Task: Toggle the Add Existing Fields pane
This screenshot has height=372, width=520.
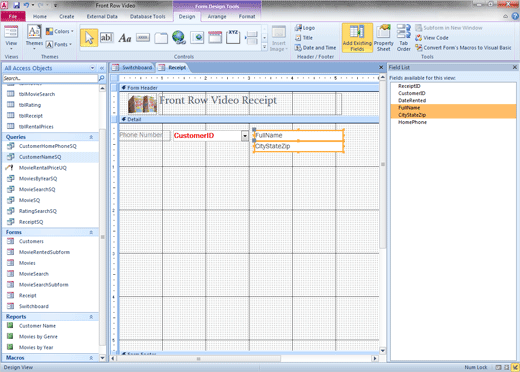Action: 357,38
